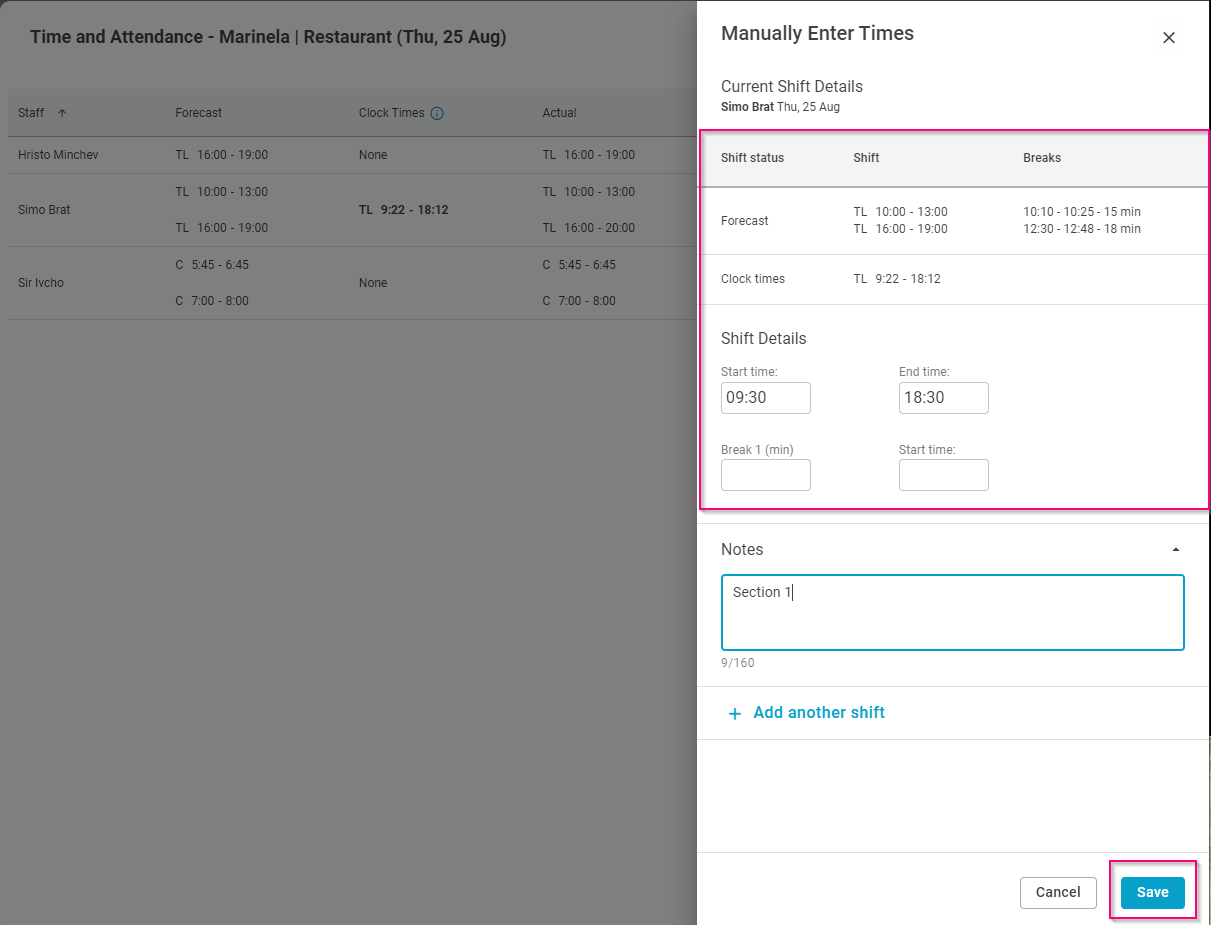Click the Shift status header in panel
The height and width of the screenshot is (925, 1211).
click(753, 158)
